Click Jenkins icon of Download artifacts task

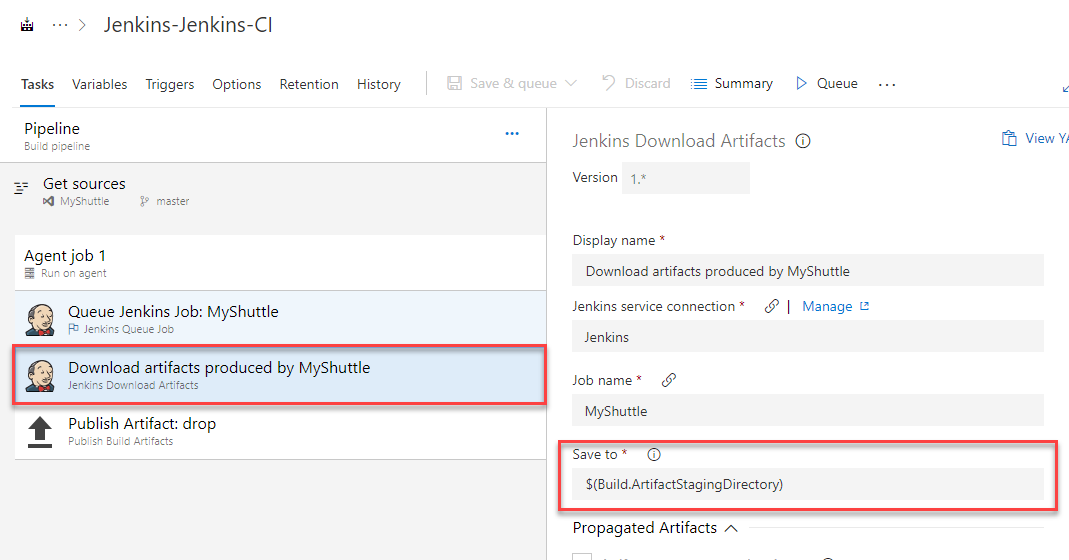(x=40, y=376)
